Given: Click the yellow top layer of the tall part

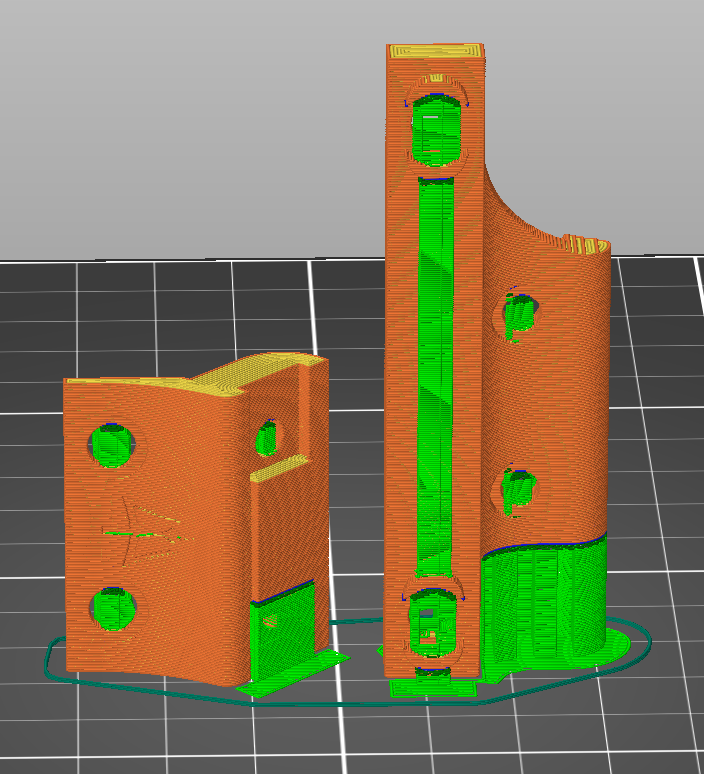Looking at the screenshot, I should [437, 51].
